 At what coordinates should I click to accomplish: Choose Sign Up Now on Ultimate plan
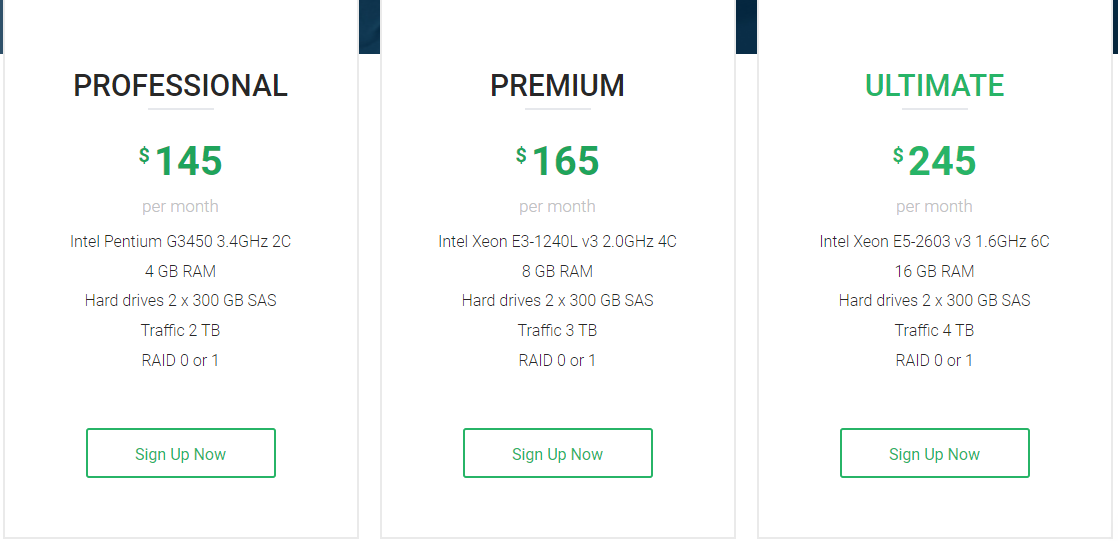pyautogui.click(x=934, y=454)
